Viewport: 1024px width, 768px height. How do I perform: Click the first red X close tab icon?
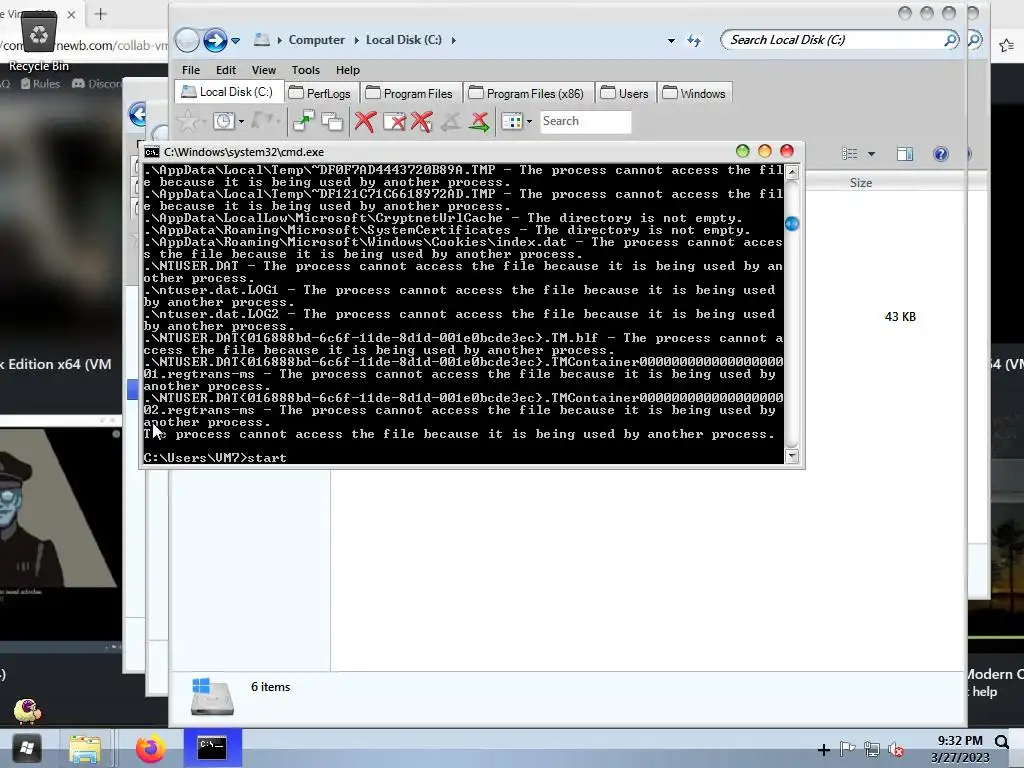pos(365,121)
